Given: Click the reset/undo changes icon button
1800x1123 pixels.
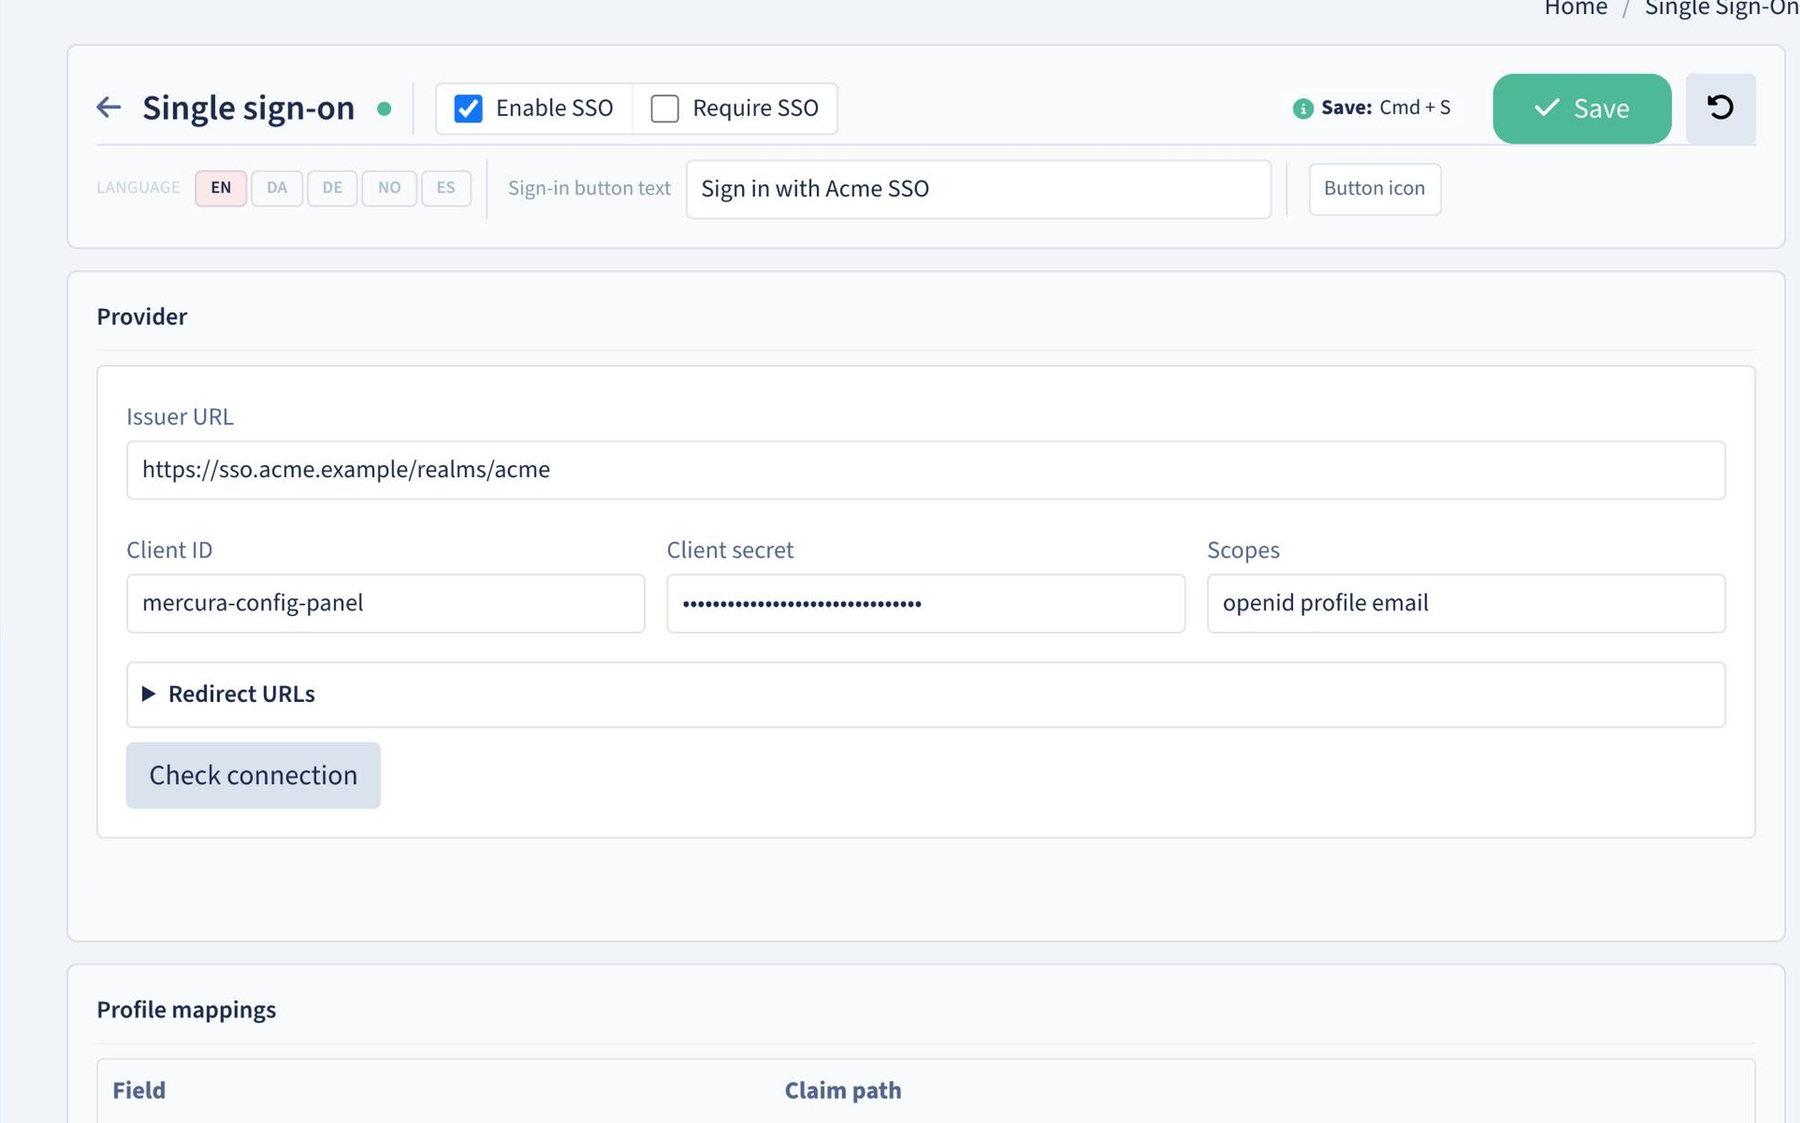Looking at the screenshot, I should 1720,108.
